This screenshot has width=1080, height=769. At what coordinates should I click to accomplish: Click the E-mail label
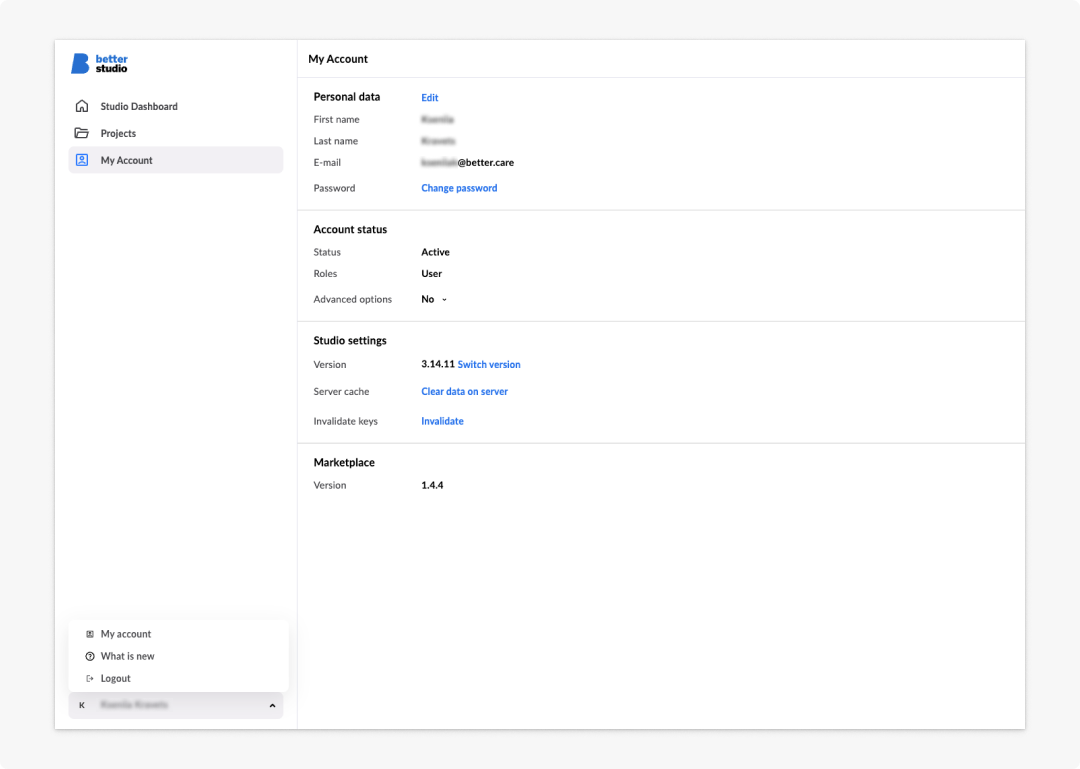(326, 163)
